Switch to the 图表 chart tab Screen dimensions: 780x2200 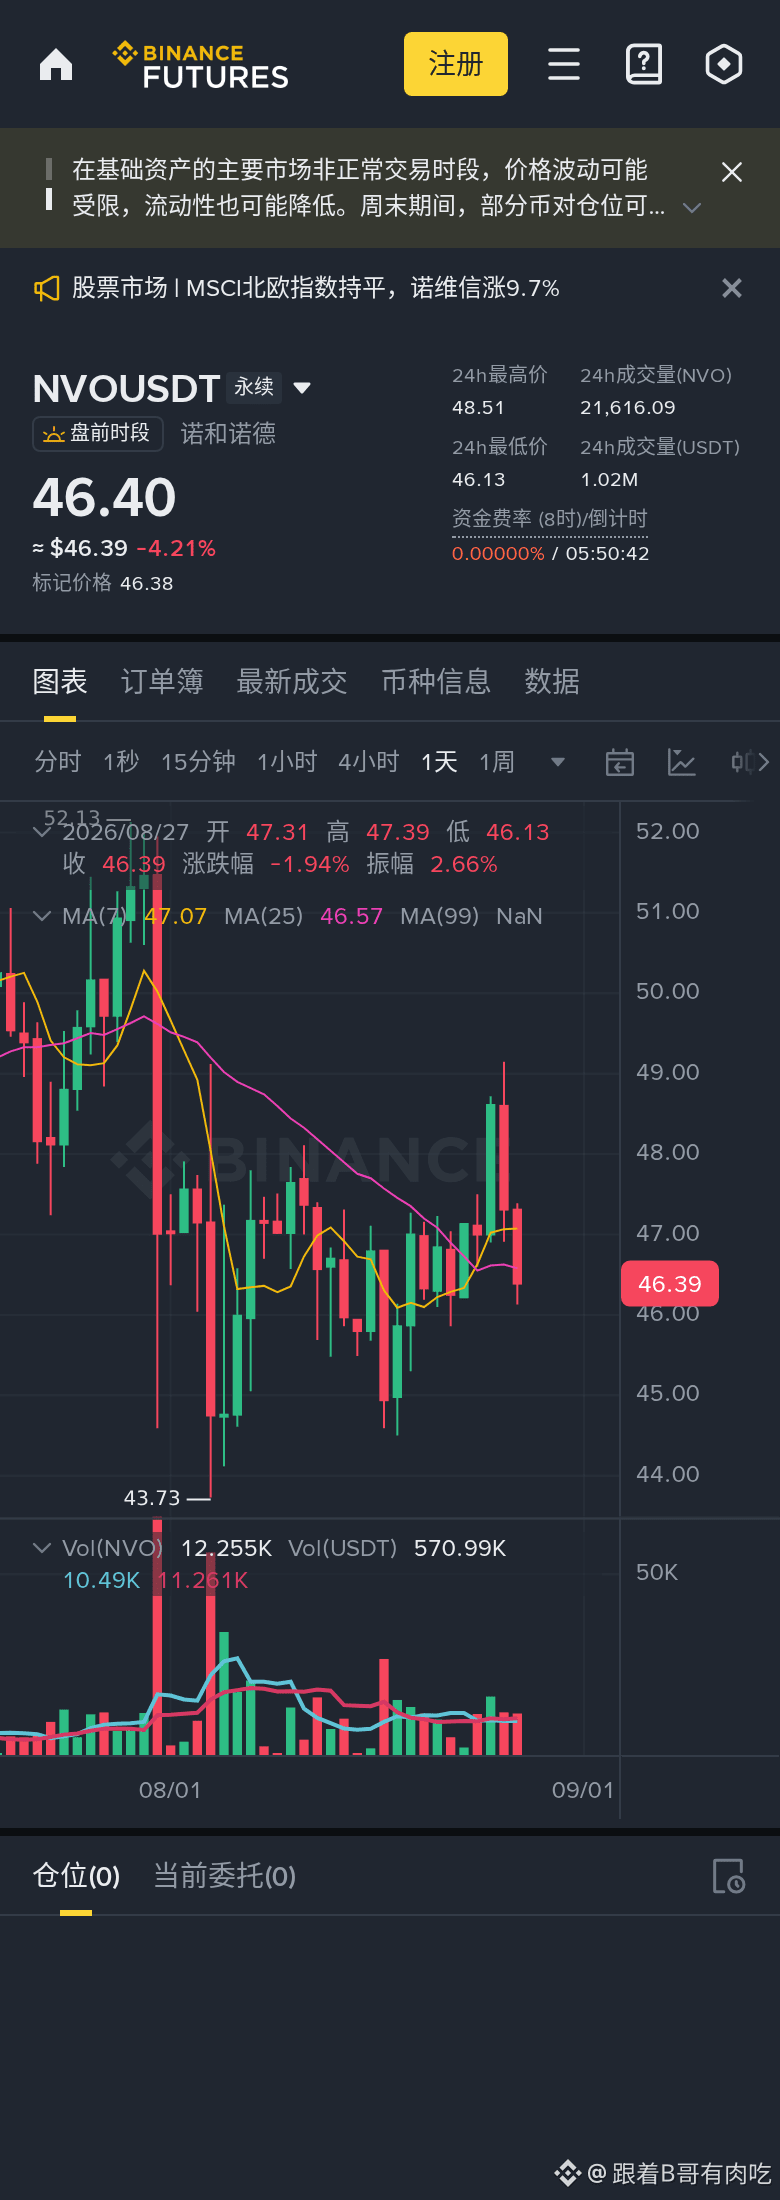point(60,682)
